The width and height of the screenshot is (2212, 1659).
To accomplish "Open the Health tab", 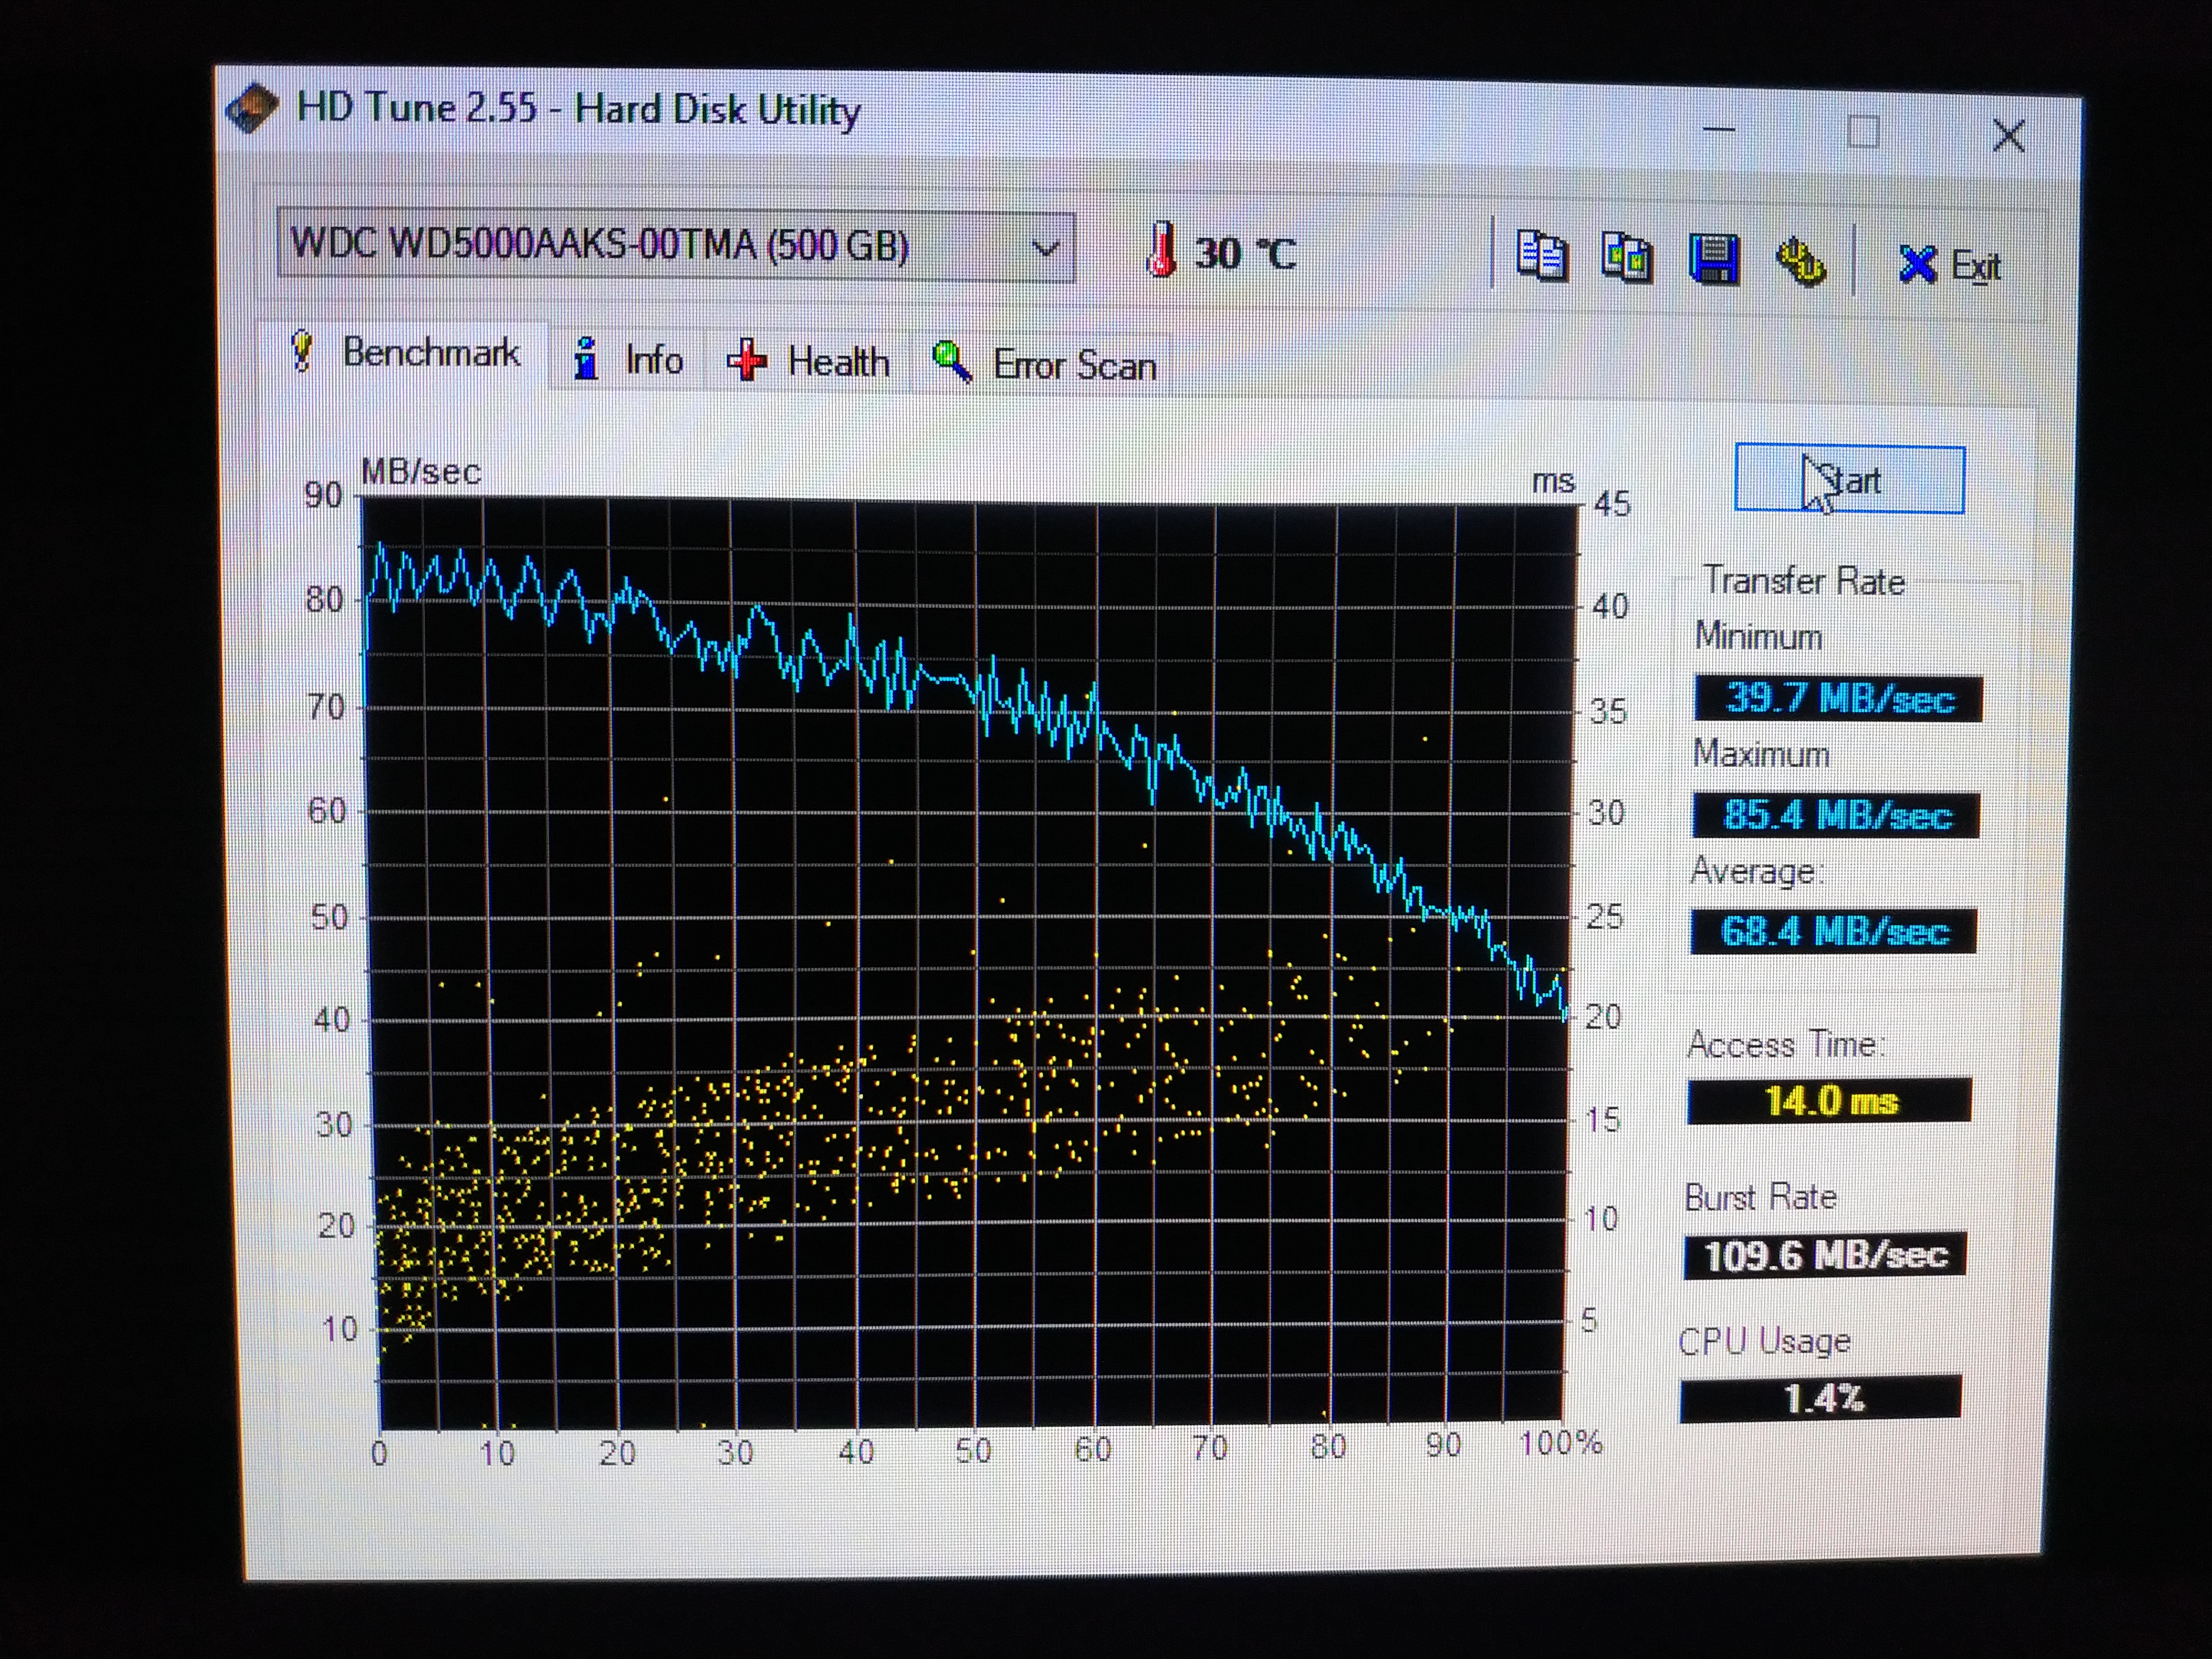I will (x=809, y=361).
